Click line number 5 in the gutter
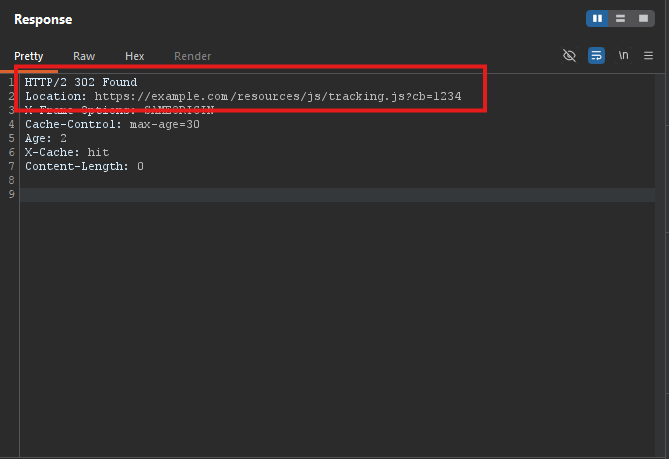This screenshot has height=459, width=669. (x=12, y=138)
